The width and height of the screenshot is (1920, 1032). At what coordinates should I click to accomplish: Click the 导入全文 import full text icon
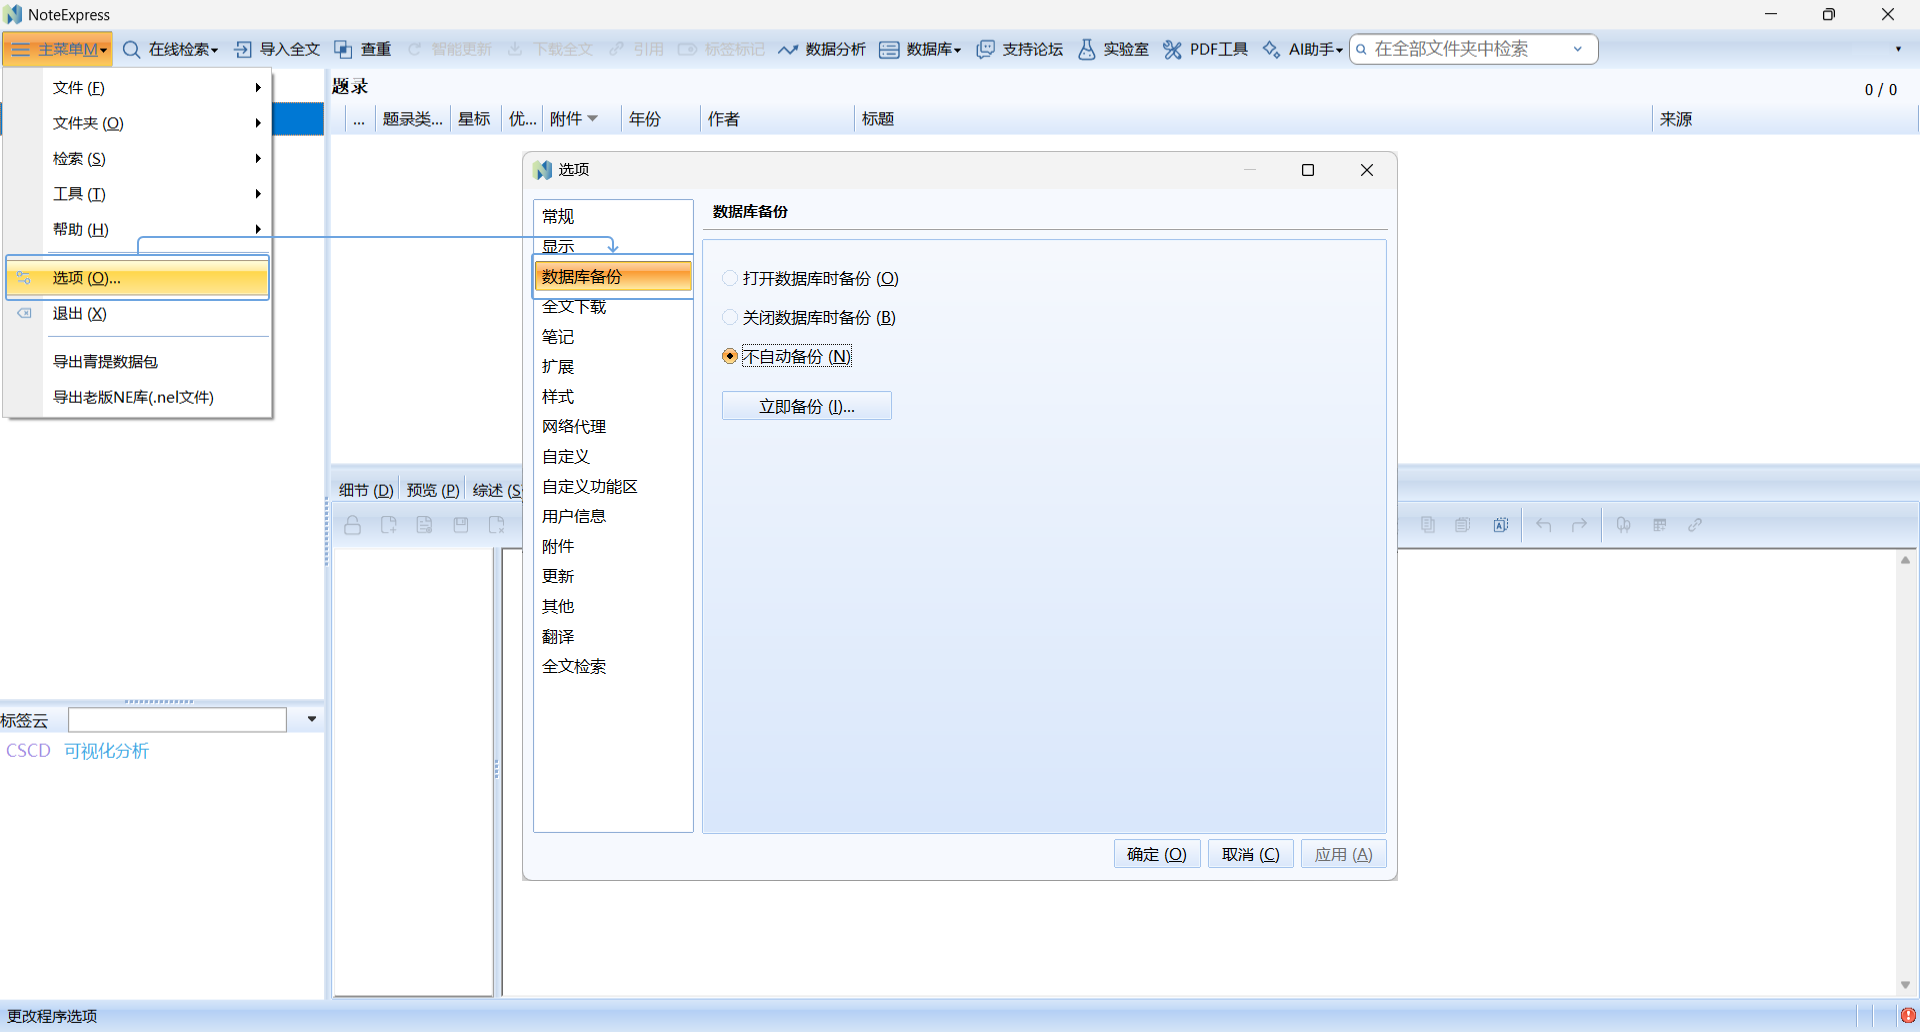(x=243, y=49)
